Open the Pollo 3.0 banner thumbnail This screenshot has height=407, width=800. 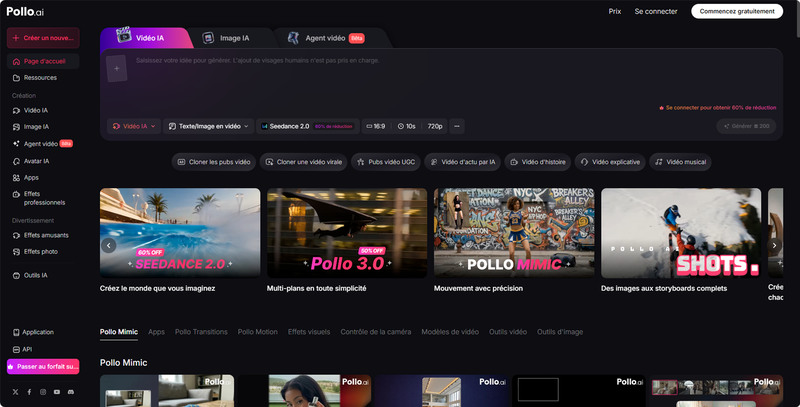pos(347,232)
